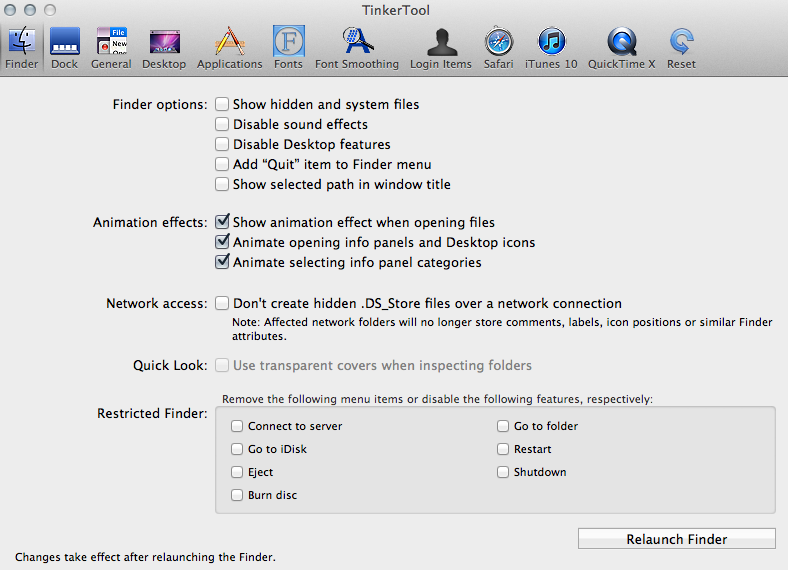
Task: Check Disable sound effects
Action: (x=222, y=124)
